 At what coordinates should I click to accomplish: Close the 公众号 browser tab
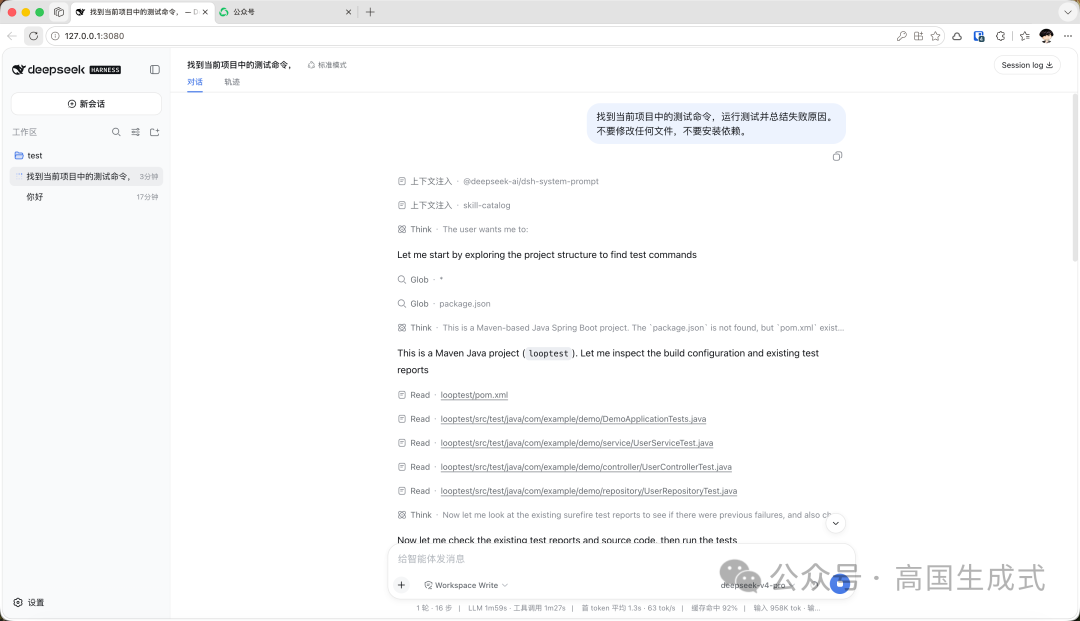[x=348, y=12]
